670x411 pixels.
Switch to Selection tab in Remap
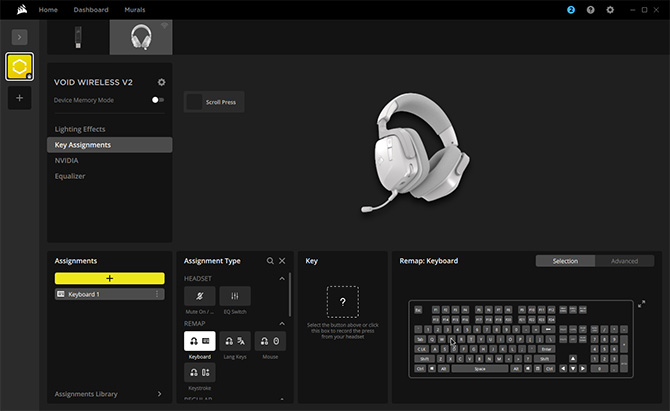point(565,261)
